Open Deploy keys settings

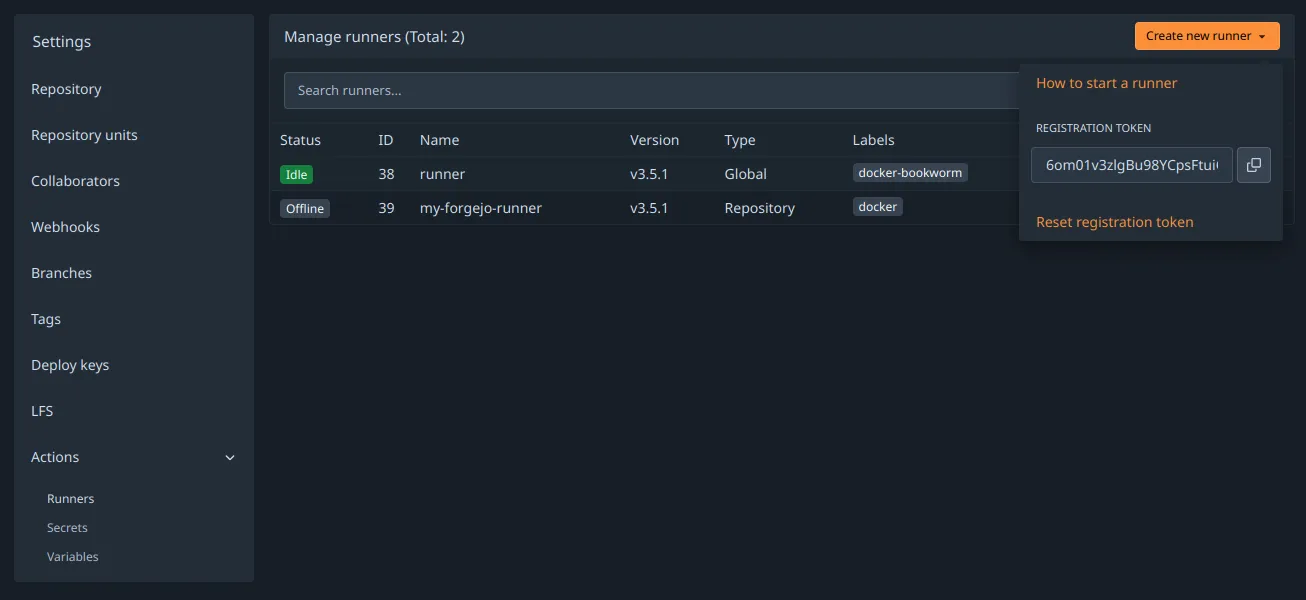[70, 365]
